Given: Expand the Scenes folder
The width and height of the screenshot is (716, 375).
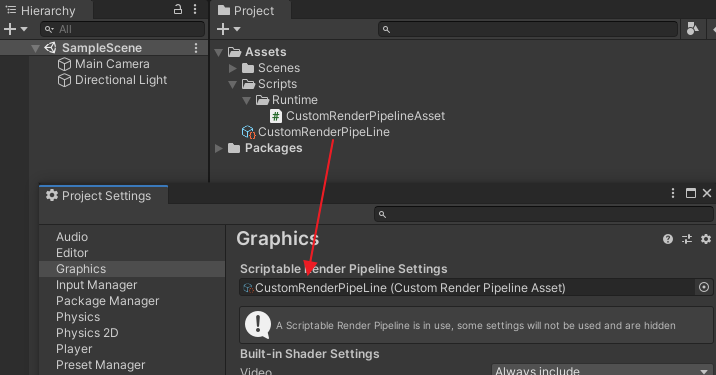Looking at the screenshot, I should tap(232, 68).
